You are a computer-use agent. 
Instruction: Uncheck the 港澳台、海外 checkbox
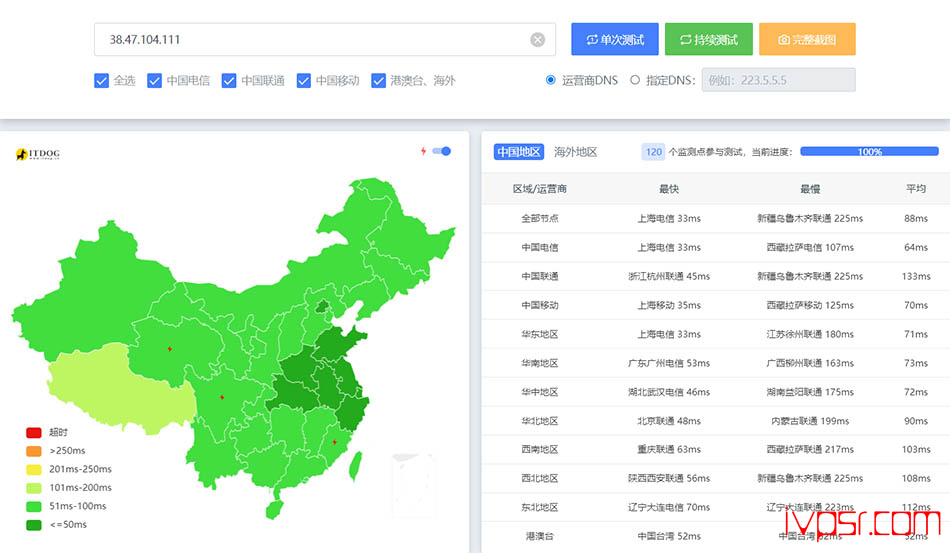tap(379, 81)
